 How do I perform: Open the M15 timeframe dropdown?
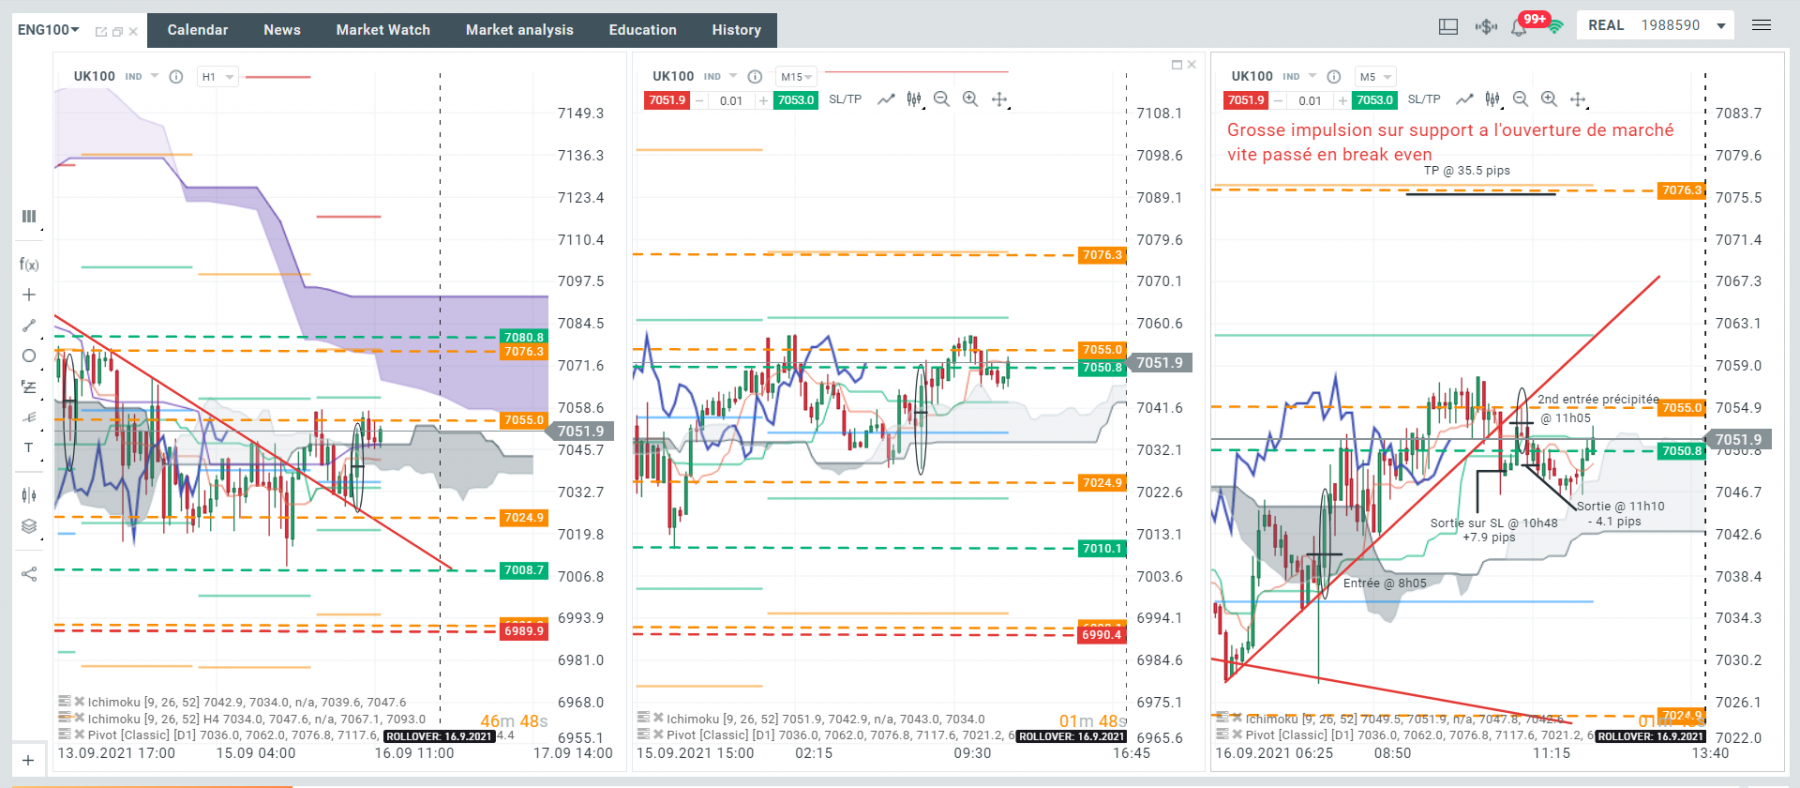[x=796, y=77]
